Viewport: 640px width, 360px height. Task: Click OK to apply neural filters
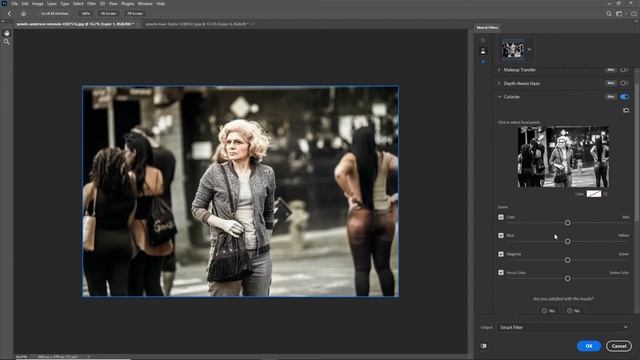coord(589,346)
